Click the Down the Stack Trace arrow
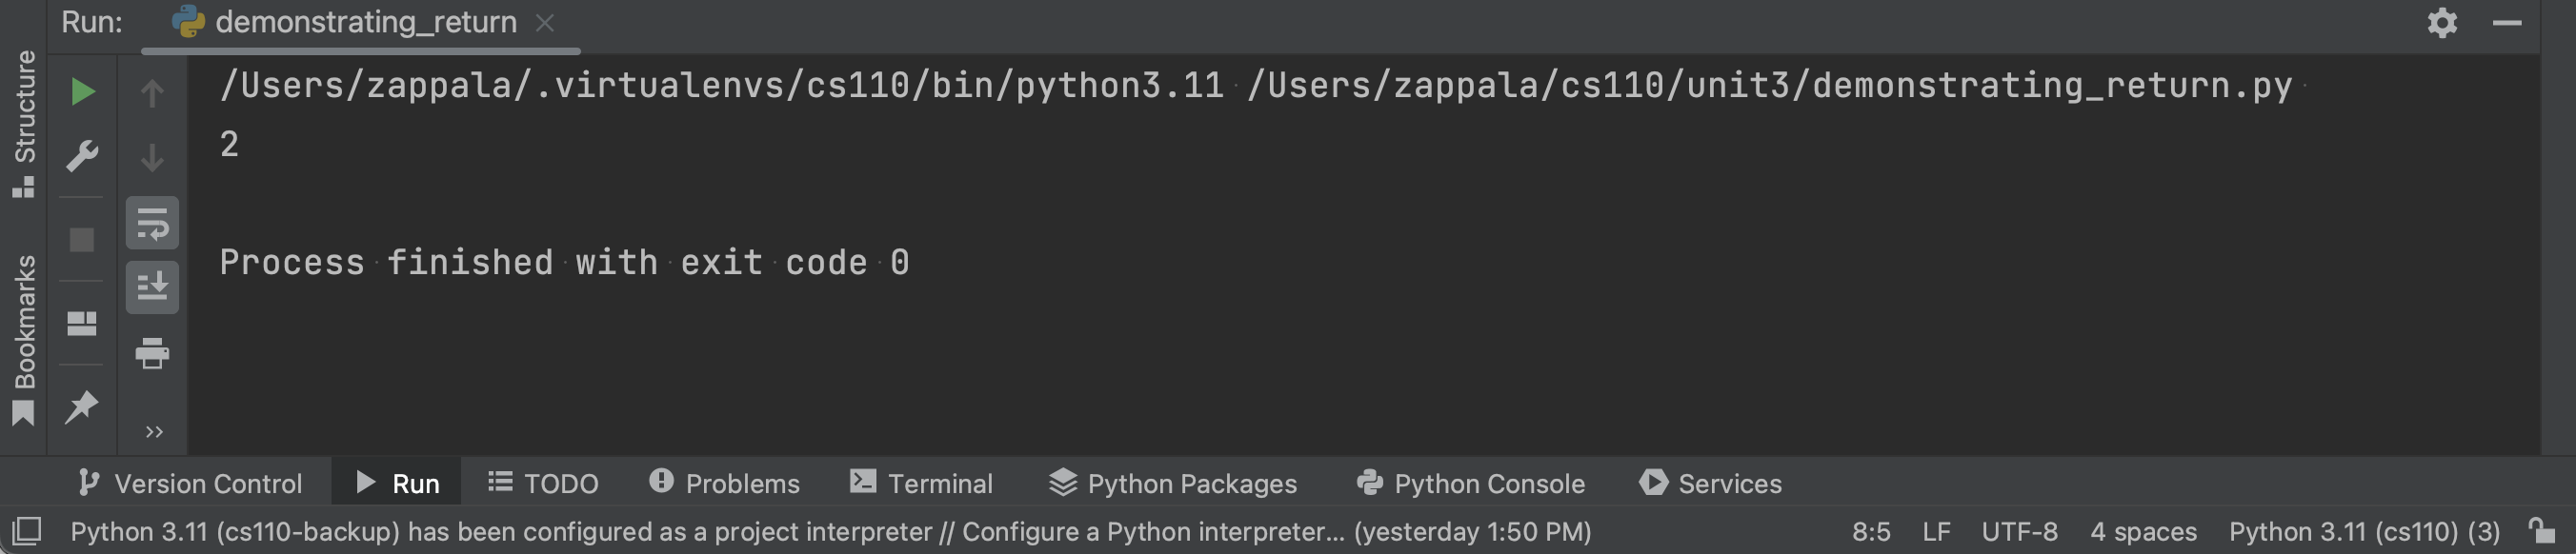Image resolution: width=2576 pixels, height=554 pixels. pyautogui.click(x=152, y=158)
